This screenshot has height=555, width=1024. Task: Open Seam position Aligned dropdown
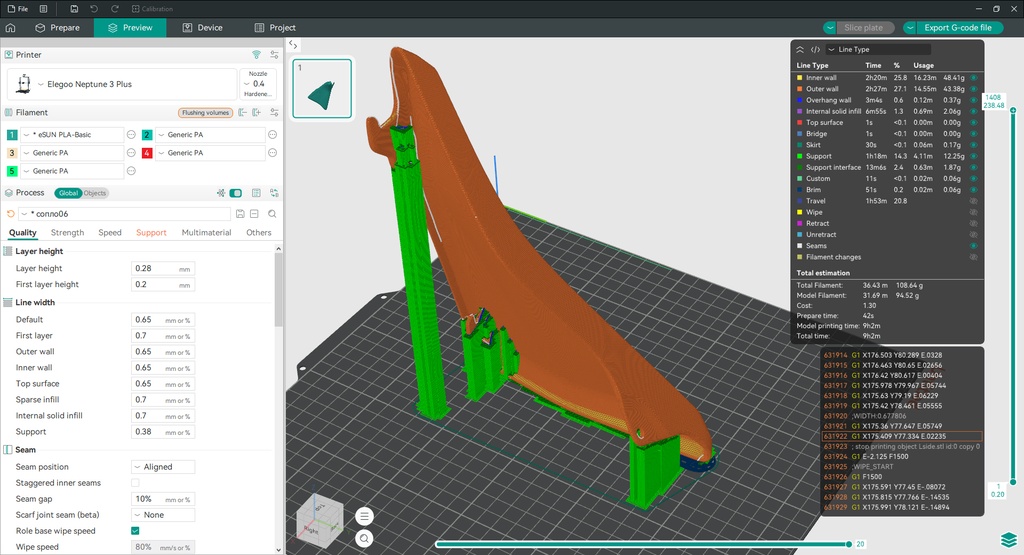[163, 467]
